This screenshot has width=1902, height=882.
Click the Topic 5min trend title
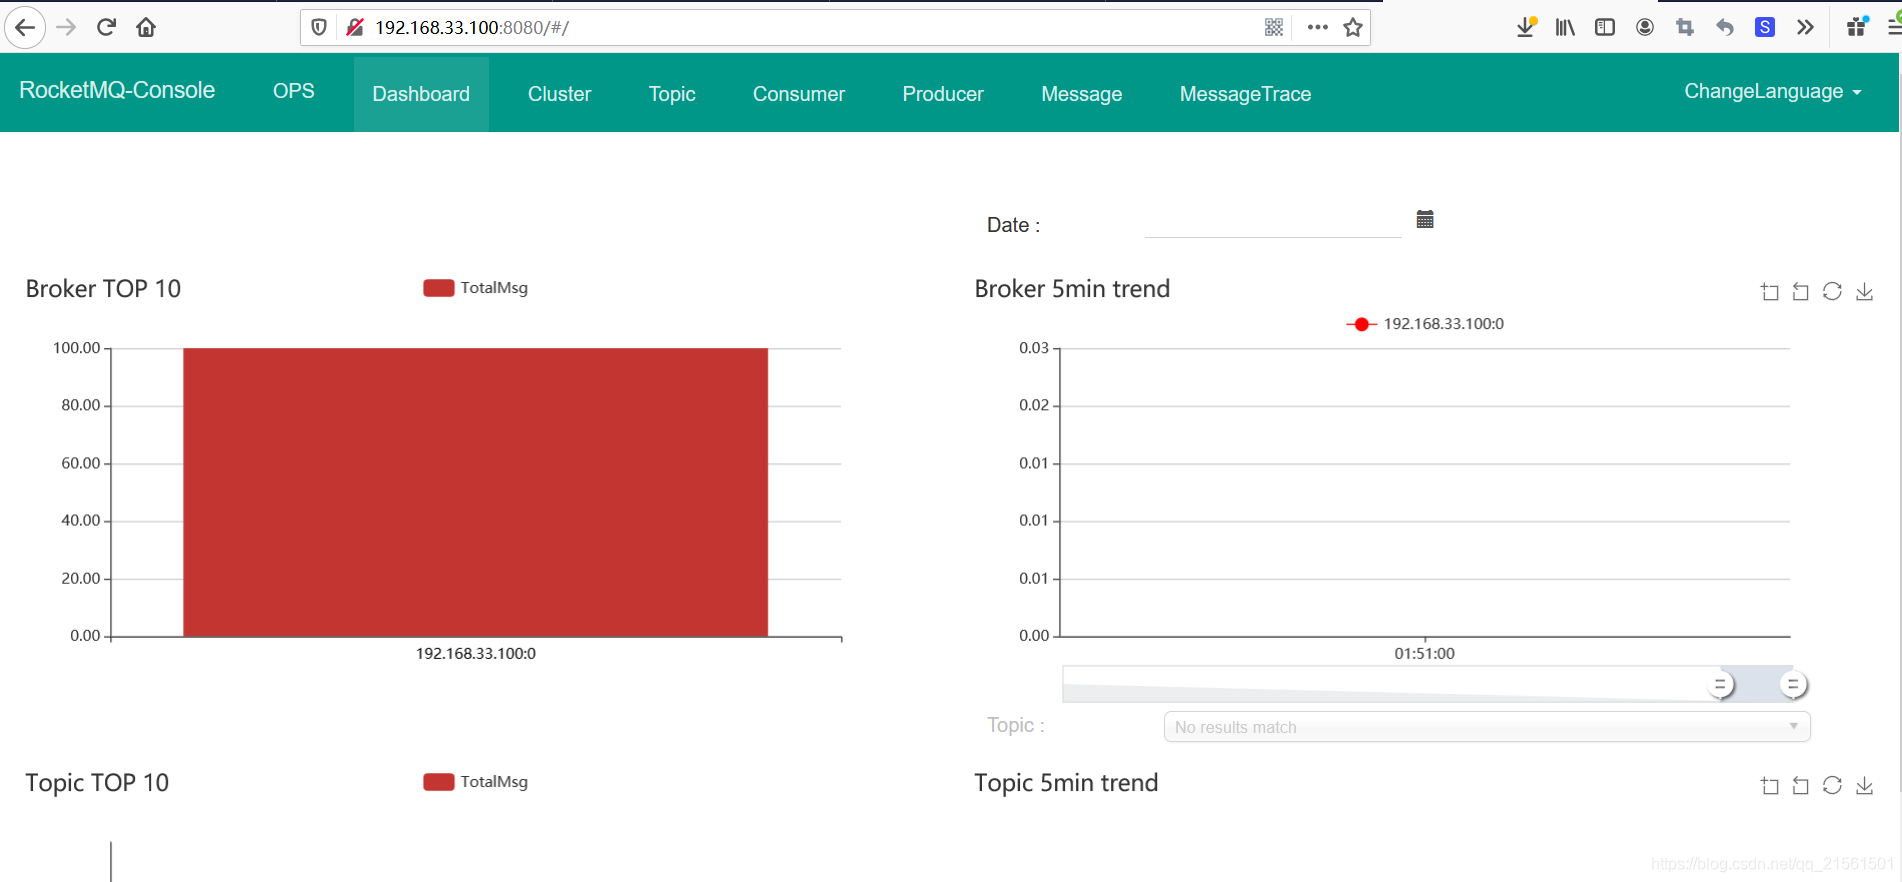coord(1066,783)
